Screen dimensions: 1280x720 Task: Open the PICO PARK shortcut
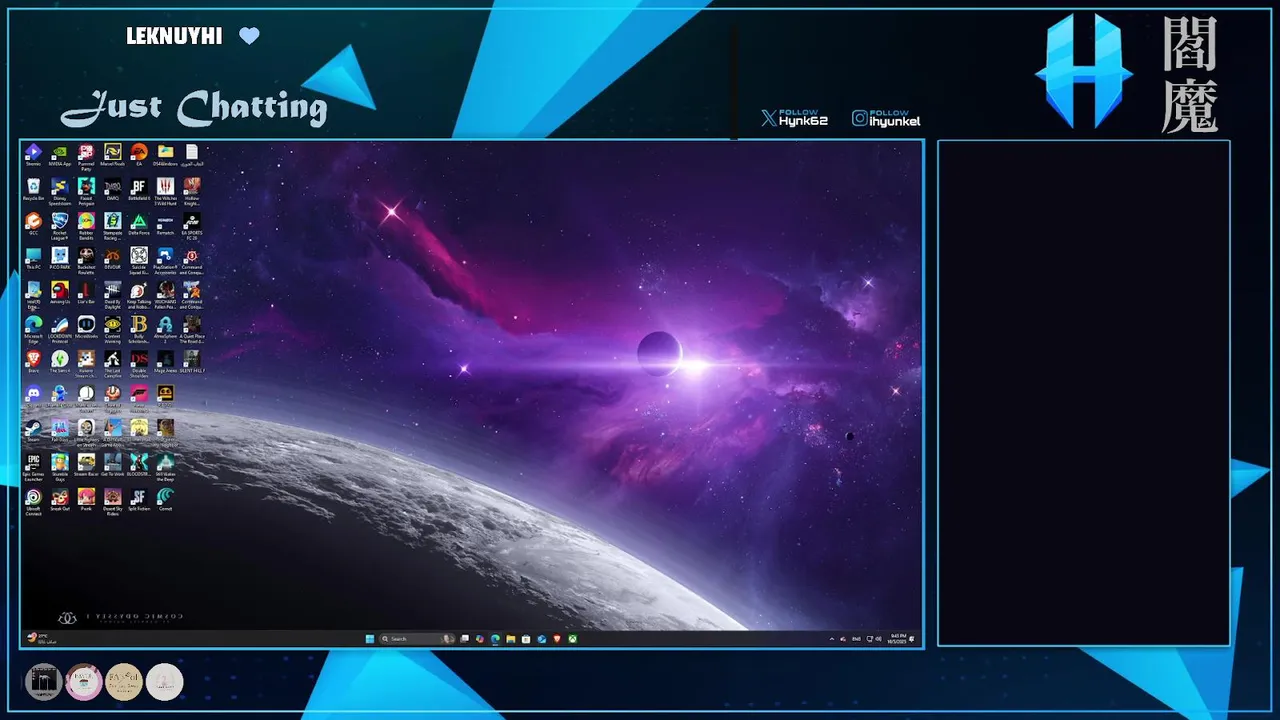coord(59,258)
